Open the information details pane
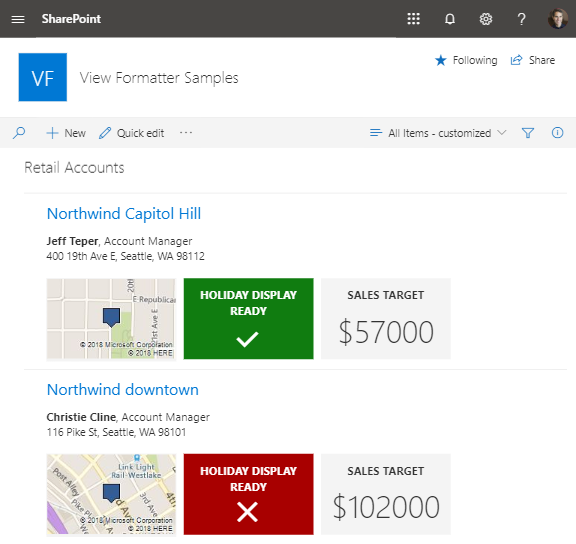576x544 pixels. (x=557, y=133)
